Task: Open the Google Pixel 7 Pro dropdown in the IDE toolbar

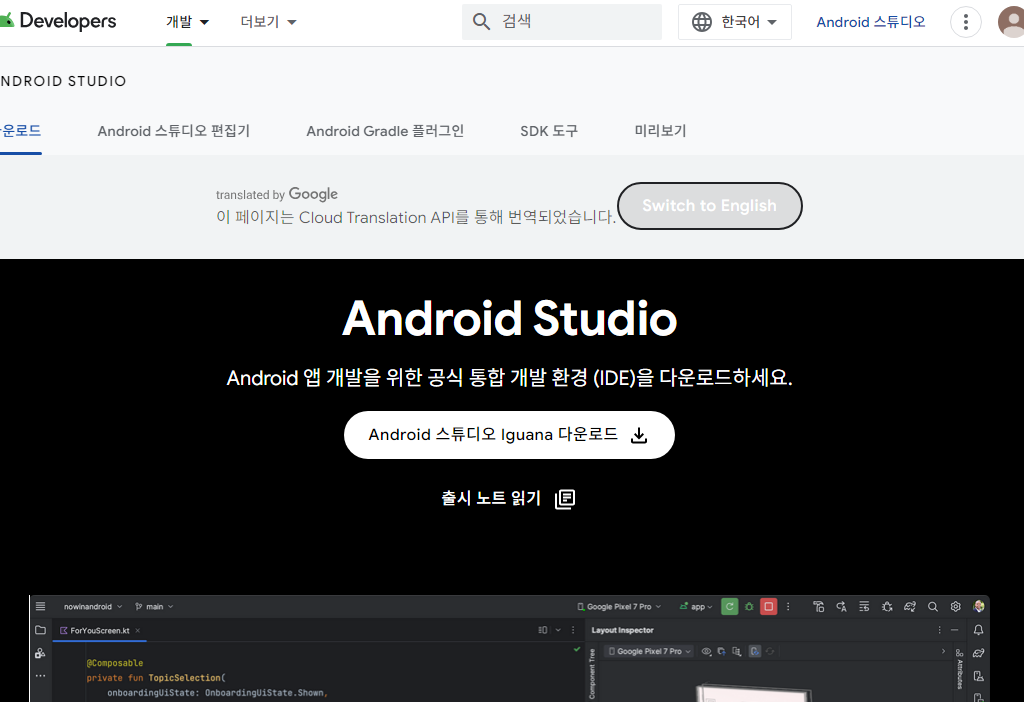Action: coord(619,607)
